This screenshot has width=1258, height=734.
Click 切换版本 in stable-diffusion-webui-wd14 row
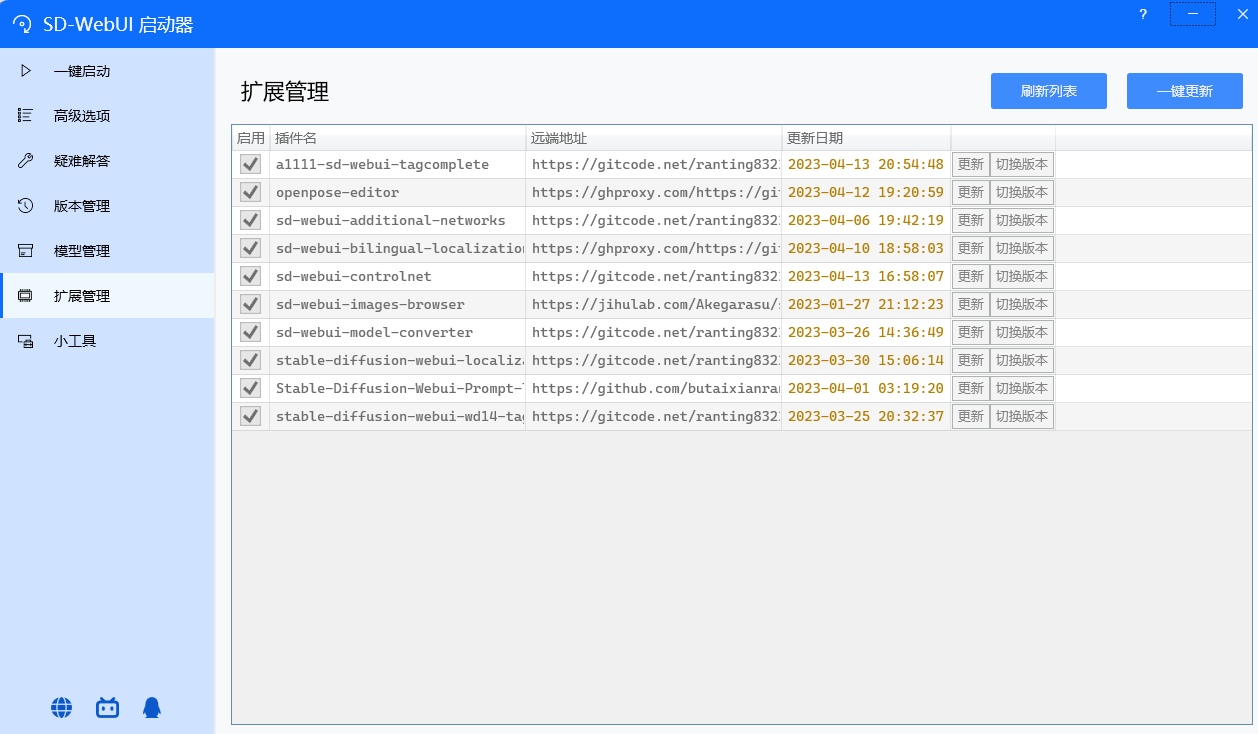1022,416
